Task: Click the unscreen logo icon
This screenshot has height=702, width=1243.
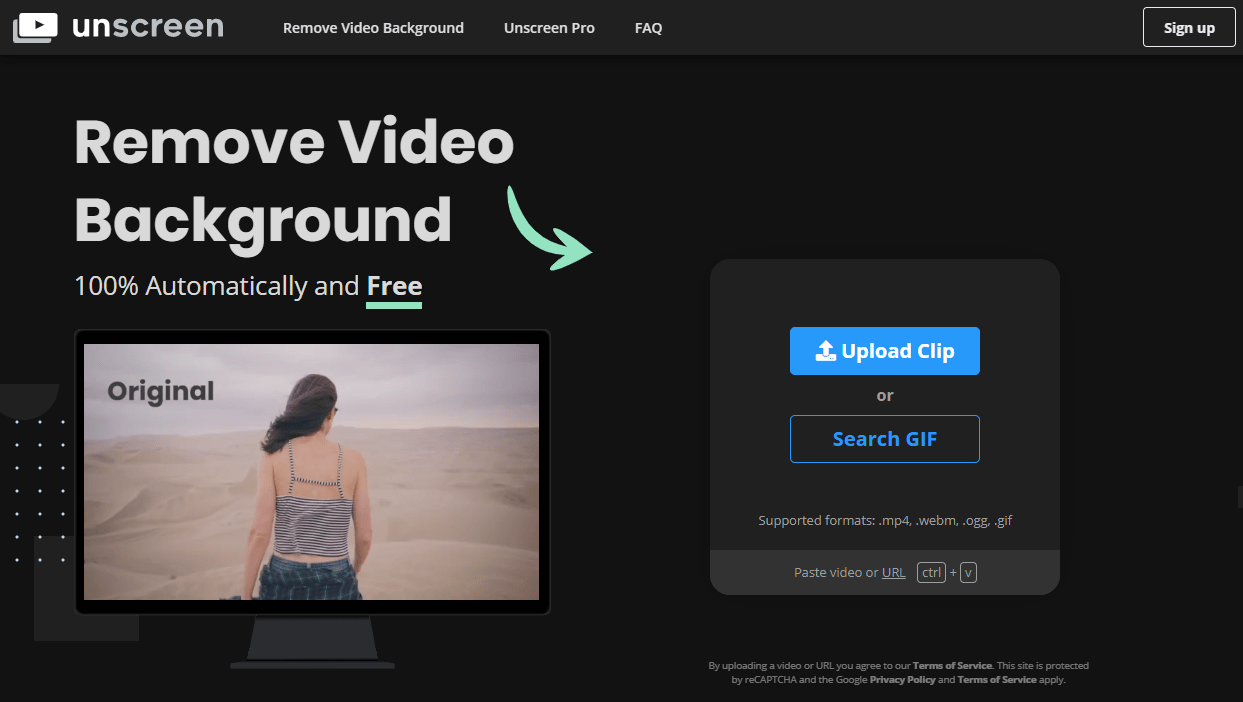Action: 35,27
